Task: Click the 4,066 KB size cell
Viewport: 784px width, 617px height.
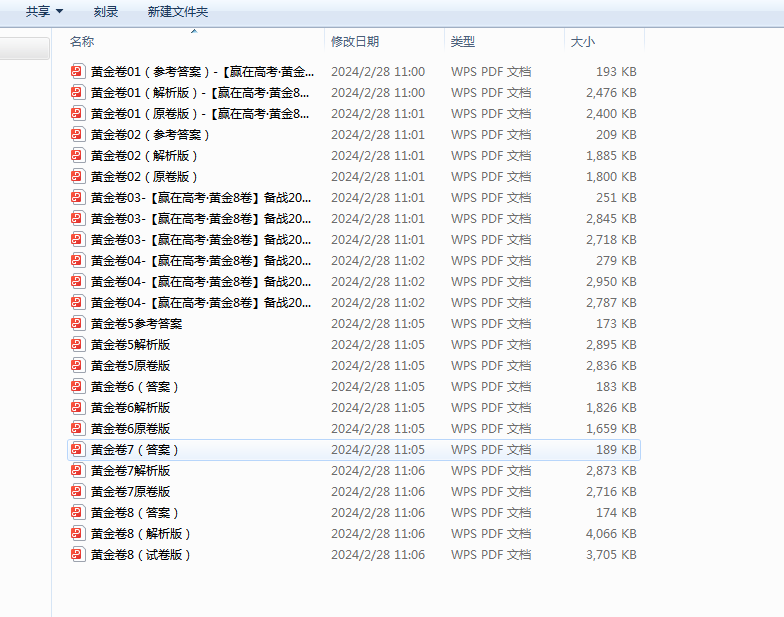Action: [611, 534]
